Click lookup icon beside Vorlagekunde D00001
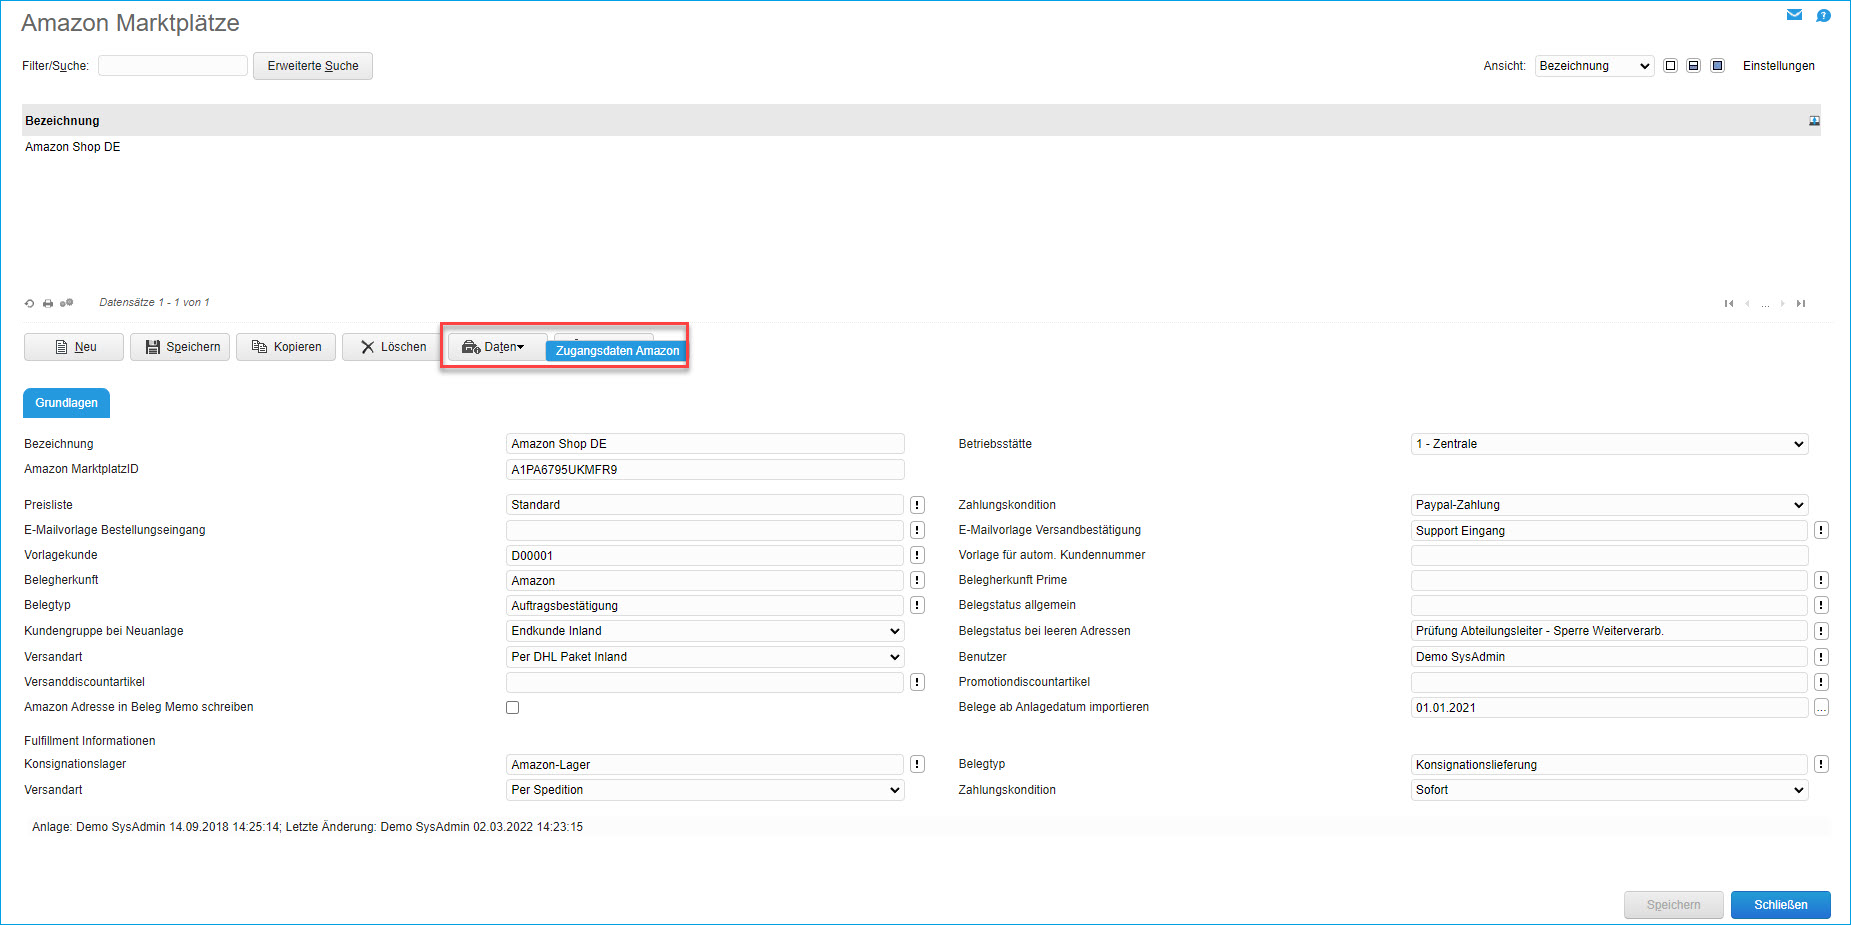This screenshot has width=1851, height=925. click(917, 555)
